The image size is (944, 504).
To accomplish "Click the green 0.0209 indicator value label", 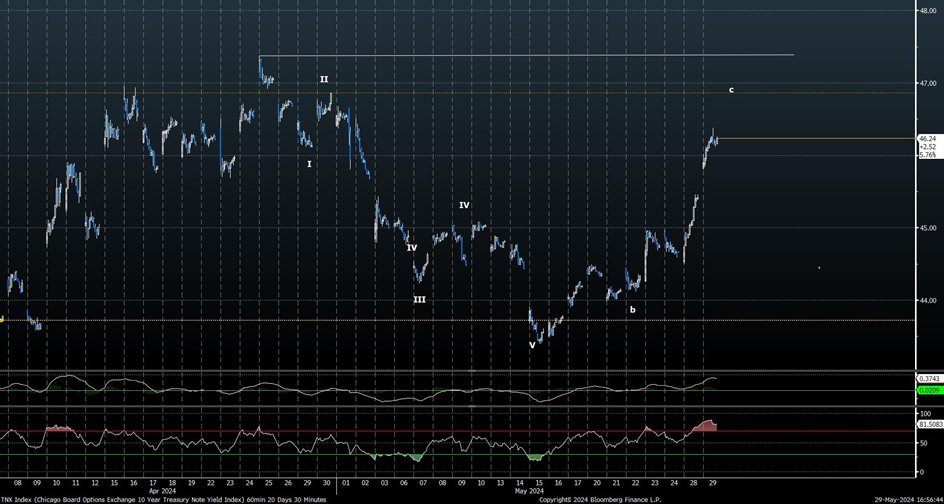I will 929,391.
